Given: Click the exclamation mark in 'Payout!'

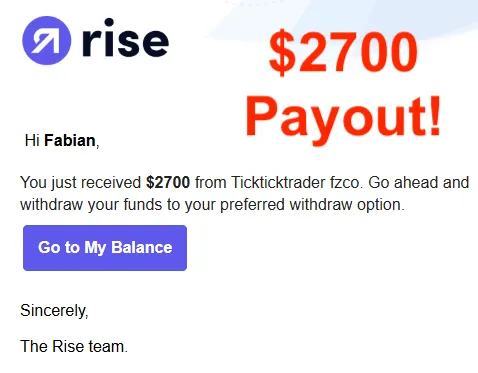Looking at the screenshot, I should [435, 115].
